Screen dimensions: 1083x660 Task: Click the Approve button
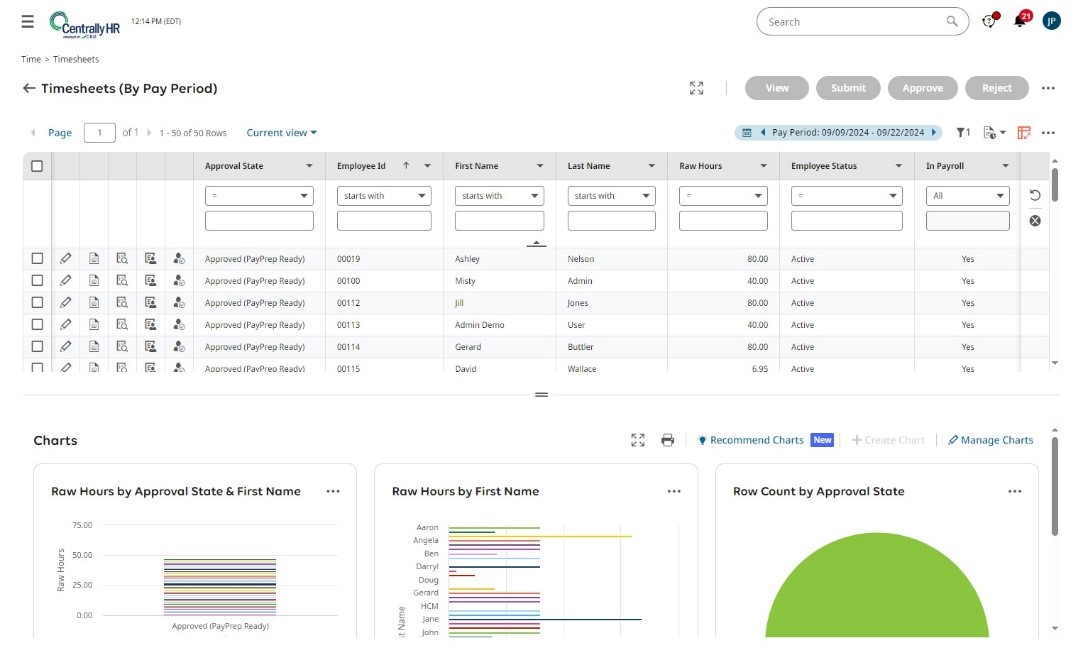pyautogui.click(x=923, y=88)
